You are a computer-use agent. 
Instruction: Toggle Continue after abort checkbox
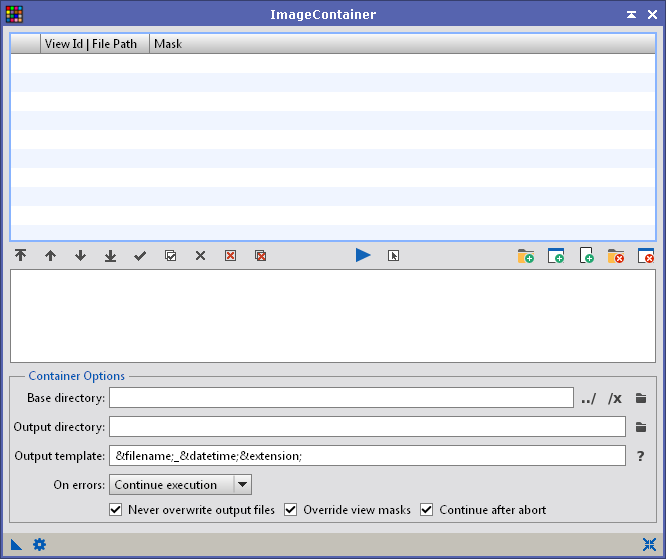426,510
